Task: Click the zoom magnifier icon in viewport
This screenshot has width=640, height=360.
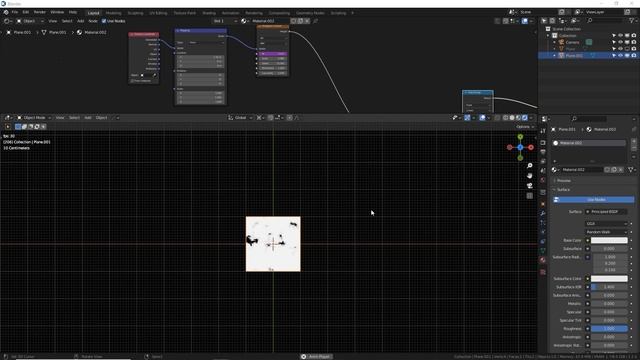Action: coord(529,166)
